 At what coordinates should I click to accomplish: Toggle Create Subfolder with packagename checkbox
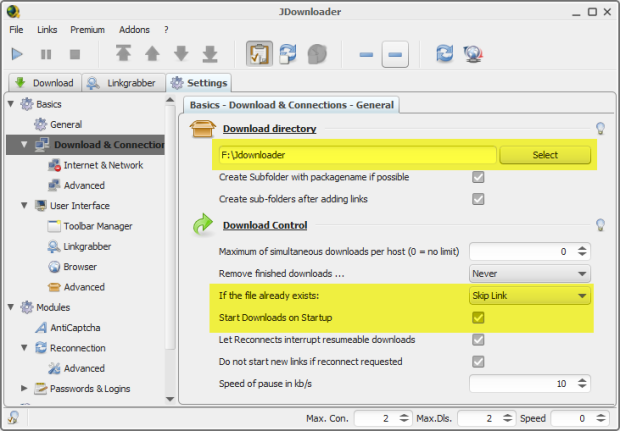coord(478,177)
